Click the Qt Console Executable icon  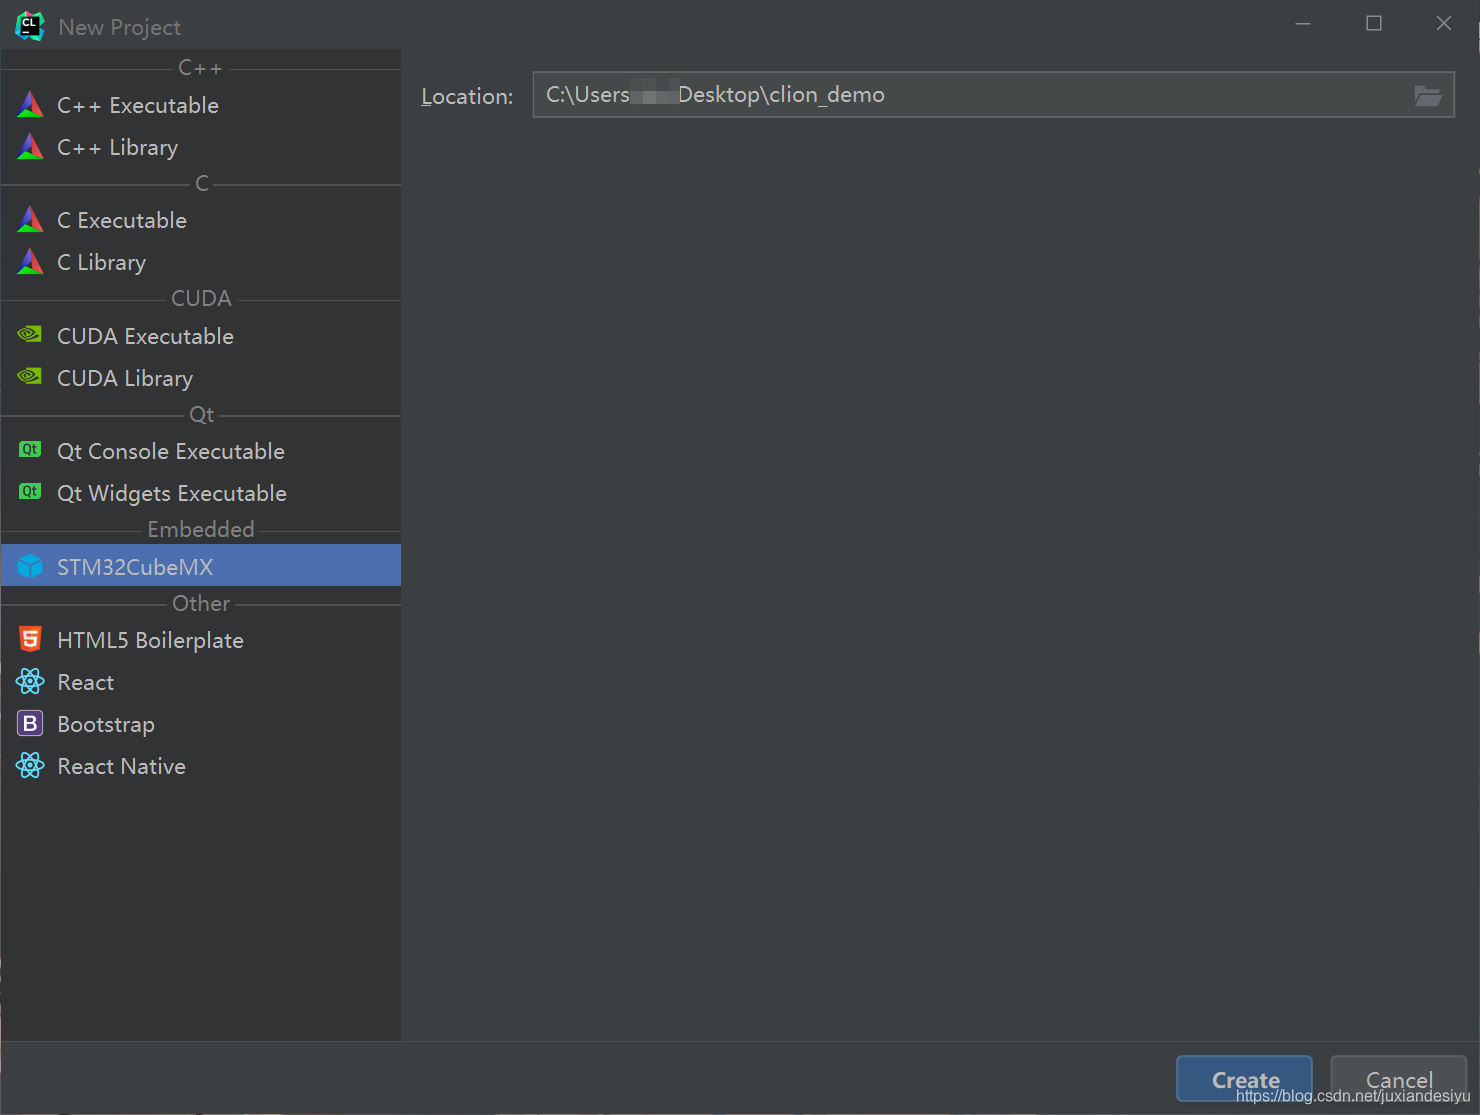pyautogui.click(x=30, y=450)
